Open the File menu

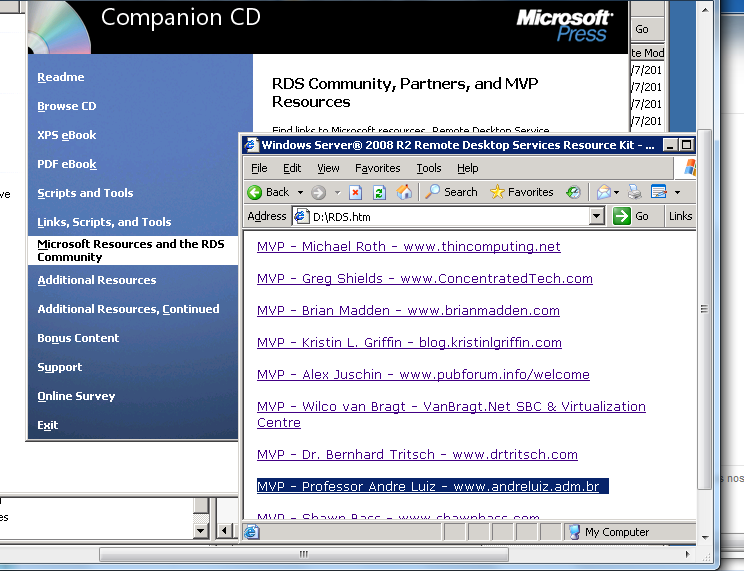[x=259, y=168]
